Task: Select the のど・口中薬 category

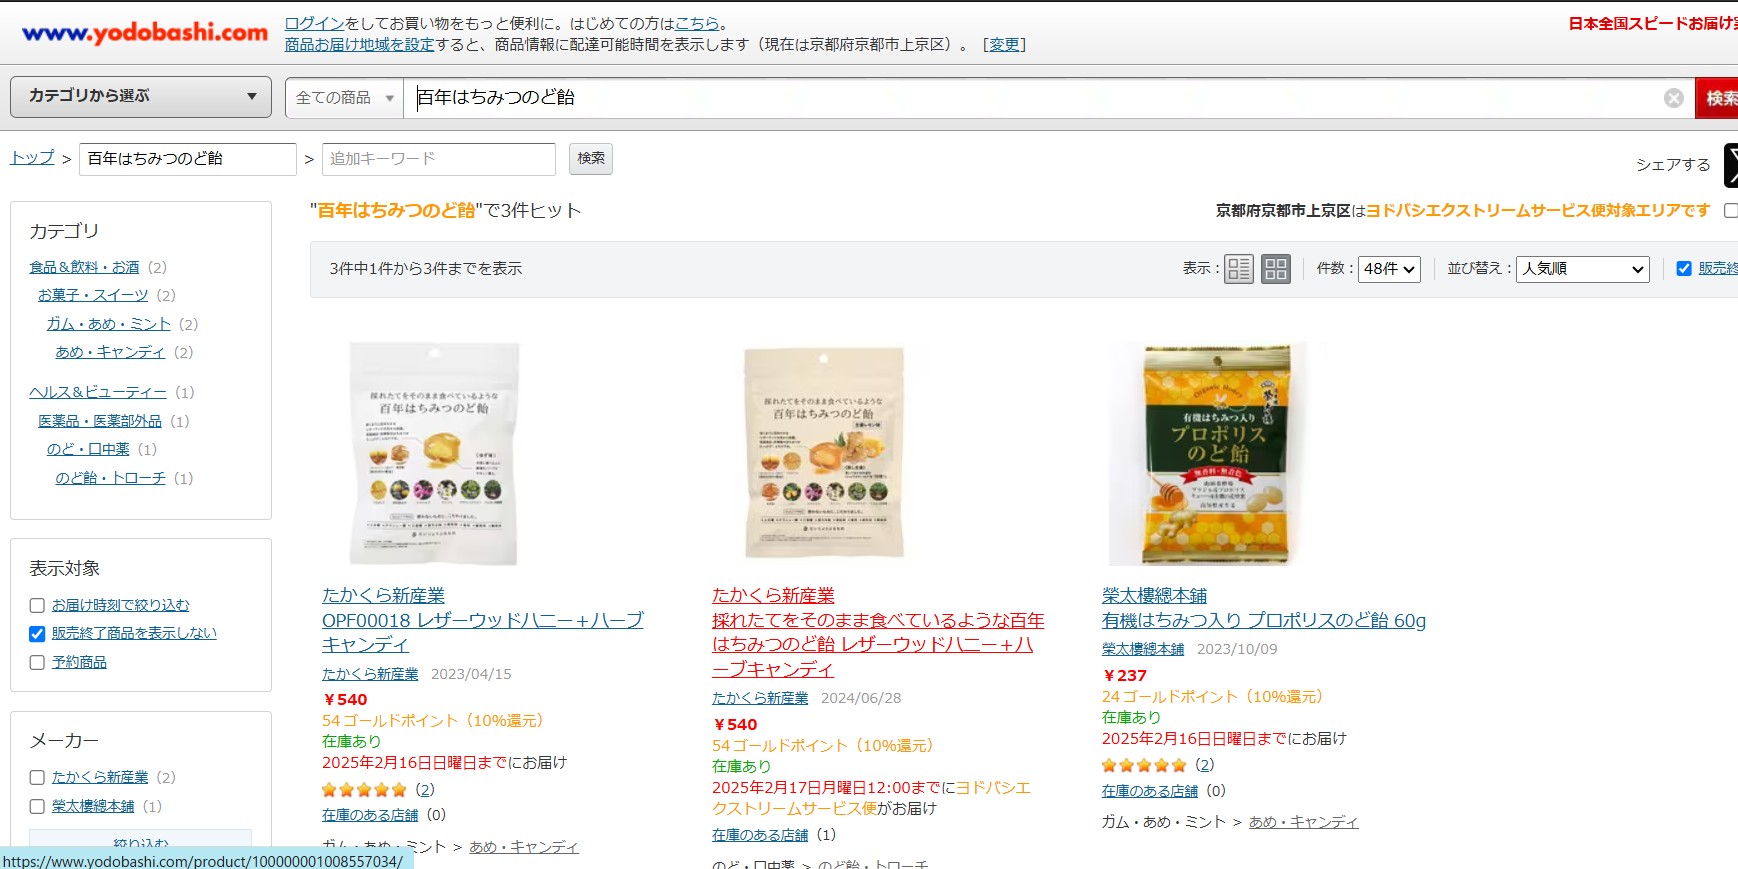Action: 88,449
